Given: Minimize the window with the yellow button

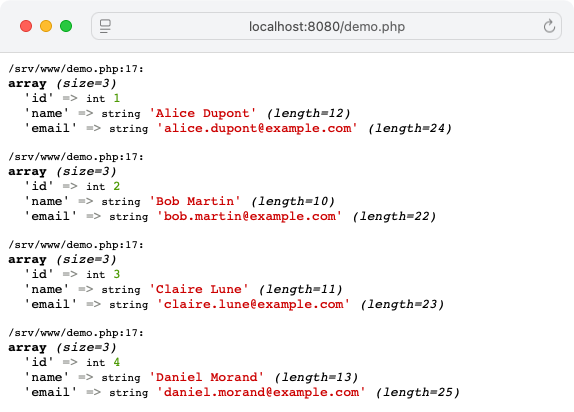Looking at the screenshot, I should tap(46, 26).
